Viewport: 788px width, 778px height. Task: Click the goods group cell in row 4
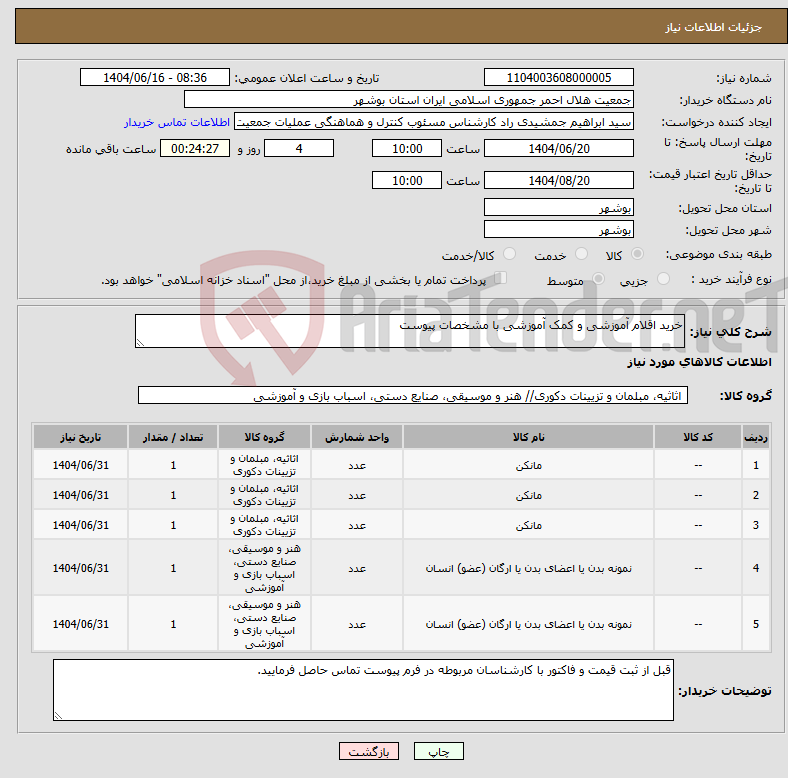point(264,568)
